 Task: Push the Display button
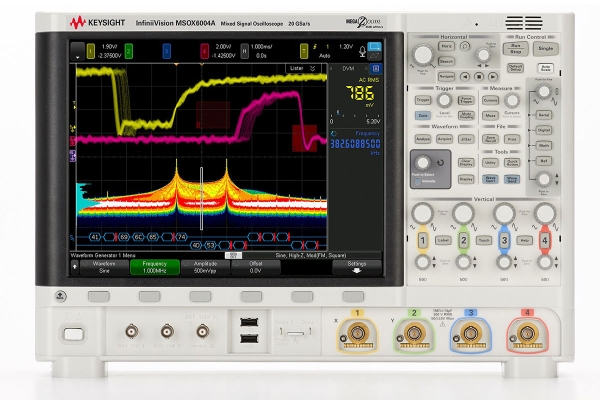coord(466,179)
